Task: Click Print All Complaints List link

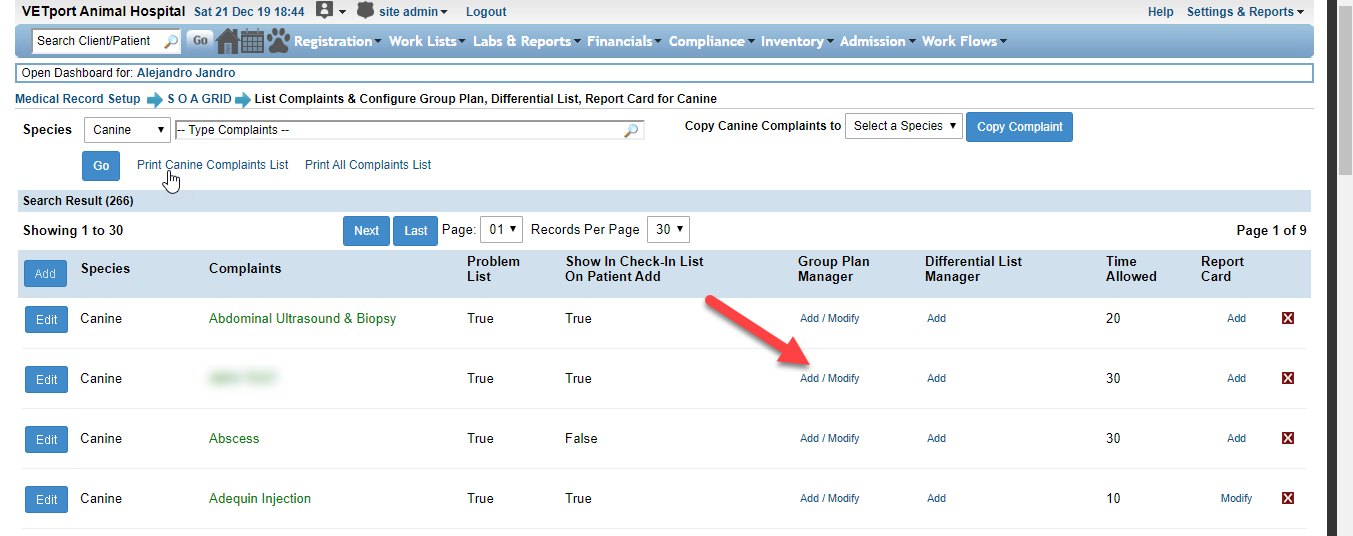Action: [368, 165]
